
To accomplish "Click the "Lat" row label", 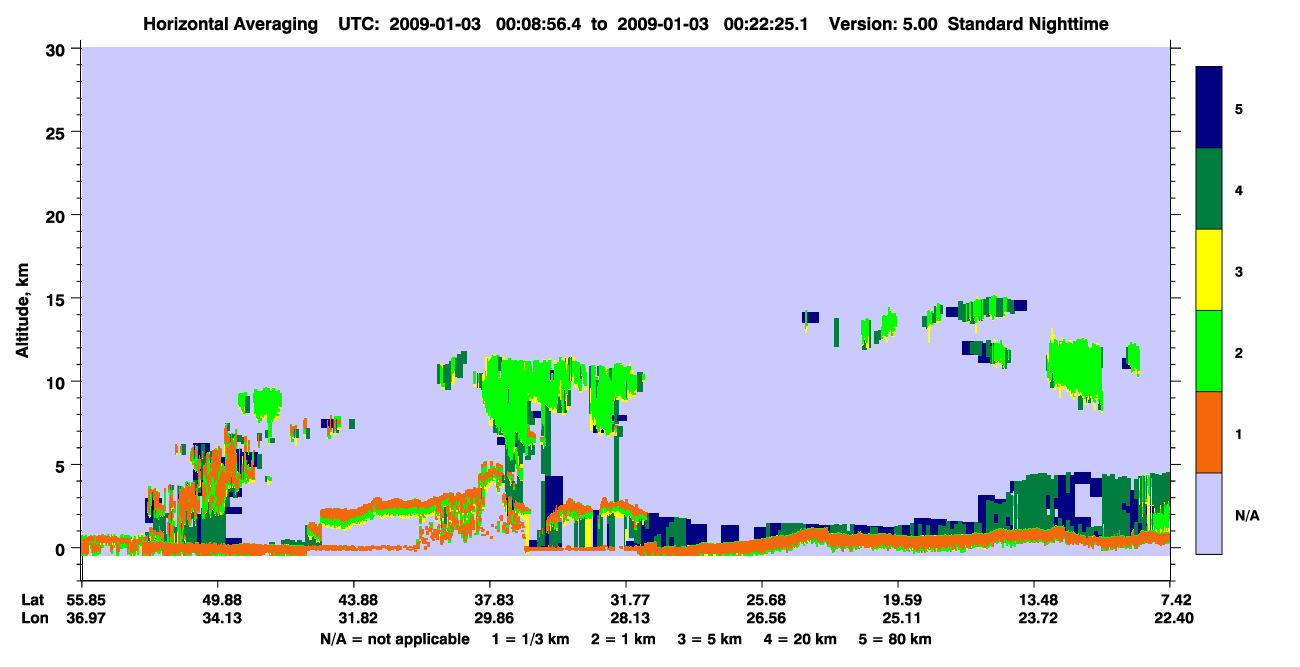I will coord(32,600).
